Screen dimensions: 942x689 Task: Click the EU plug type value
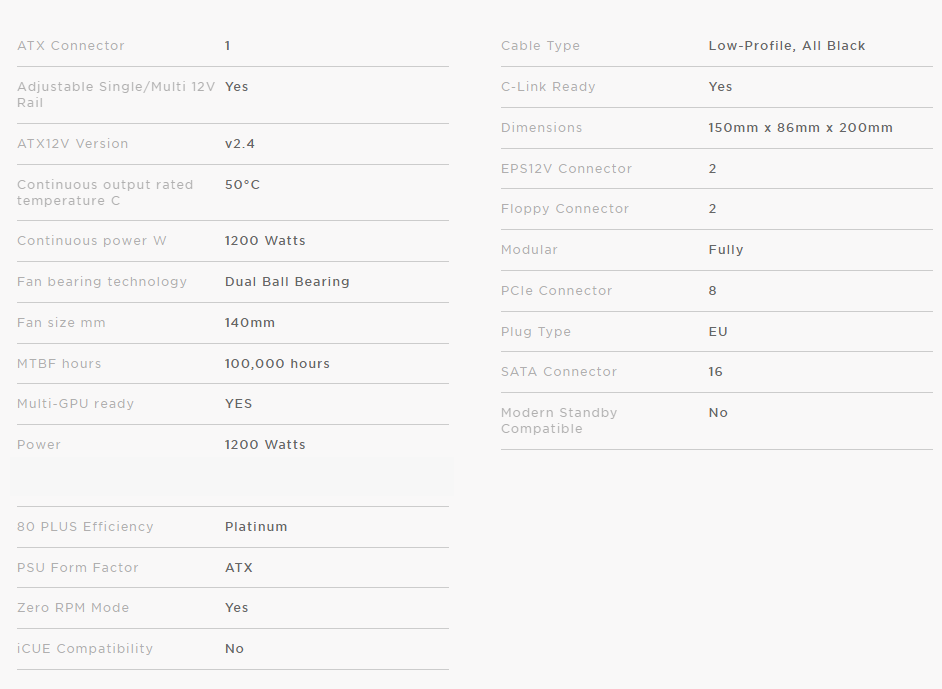[x=718, y=332]
